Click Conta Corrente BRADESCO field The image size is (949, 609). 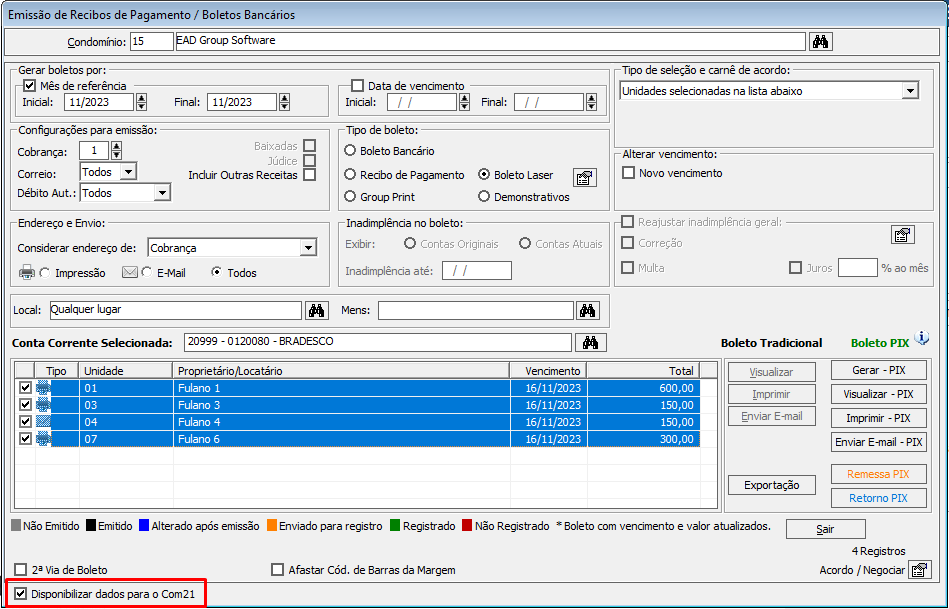click(x=378, y=343)
